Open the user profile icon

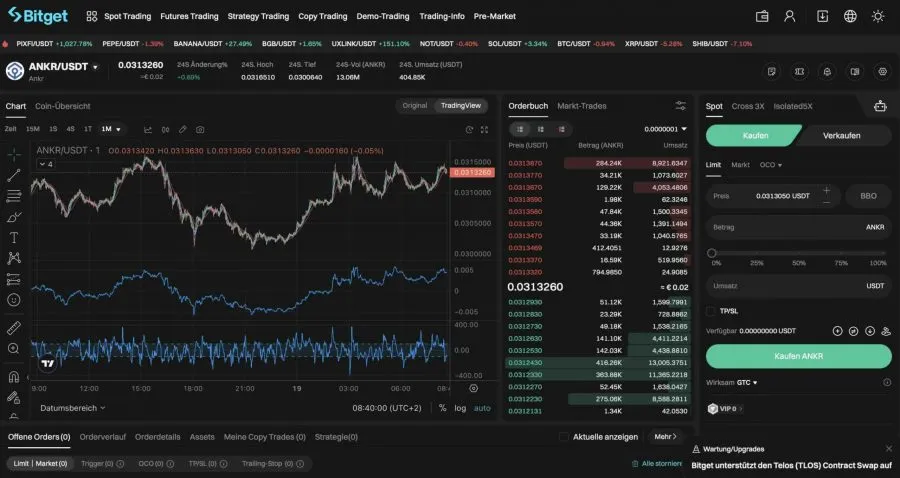click(790, 17)
